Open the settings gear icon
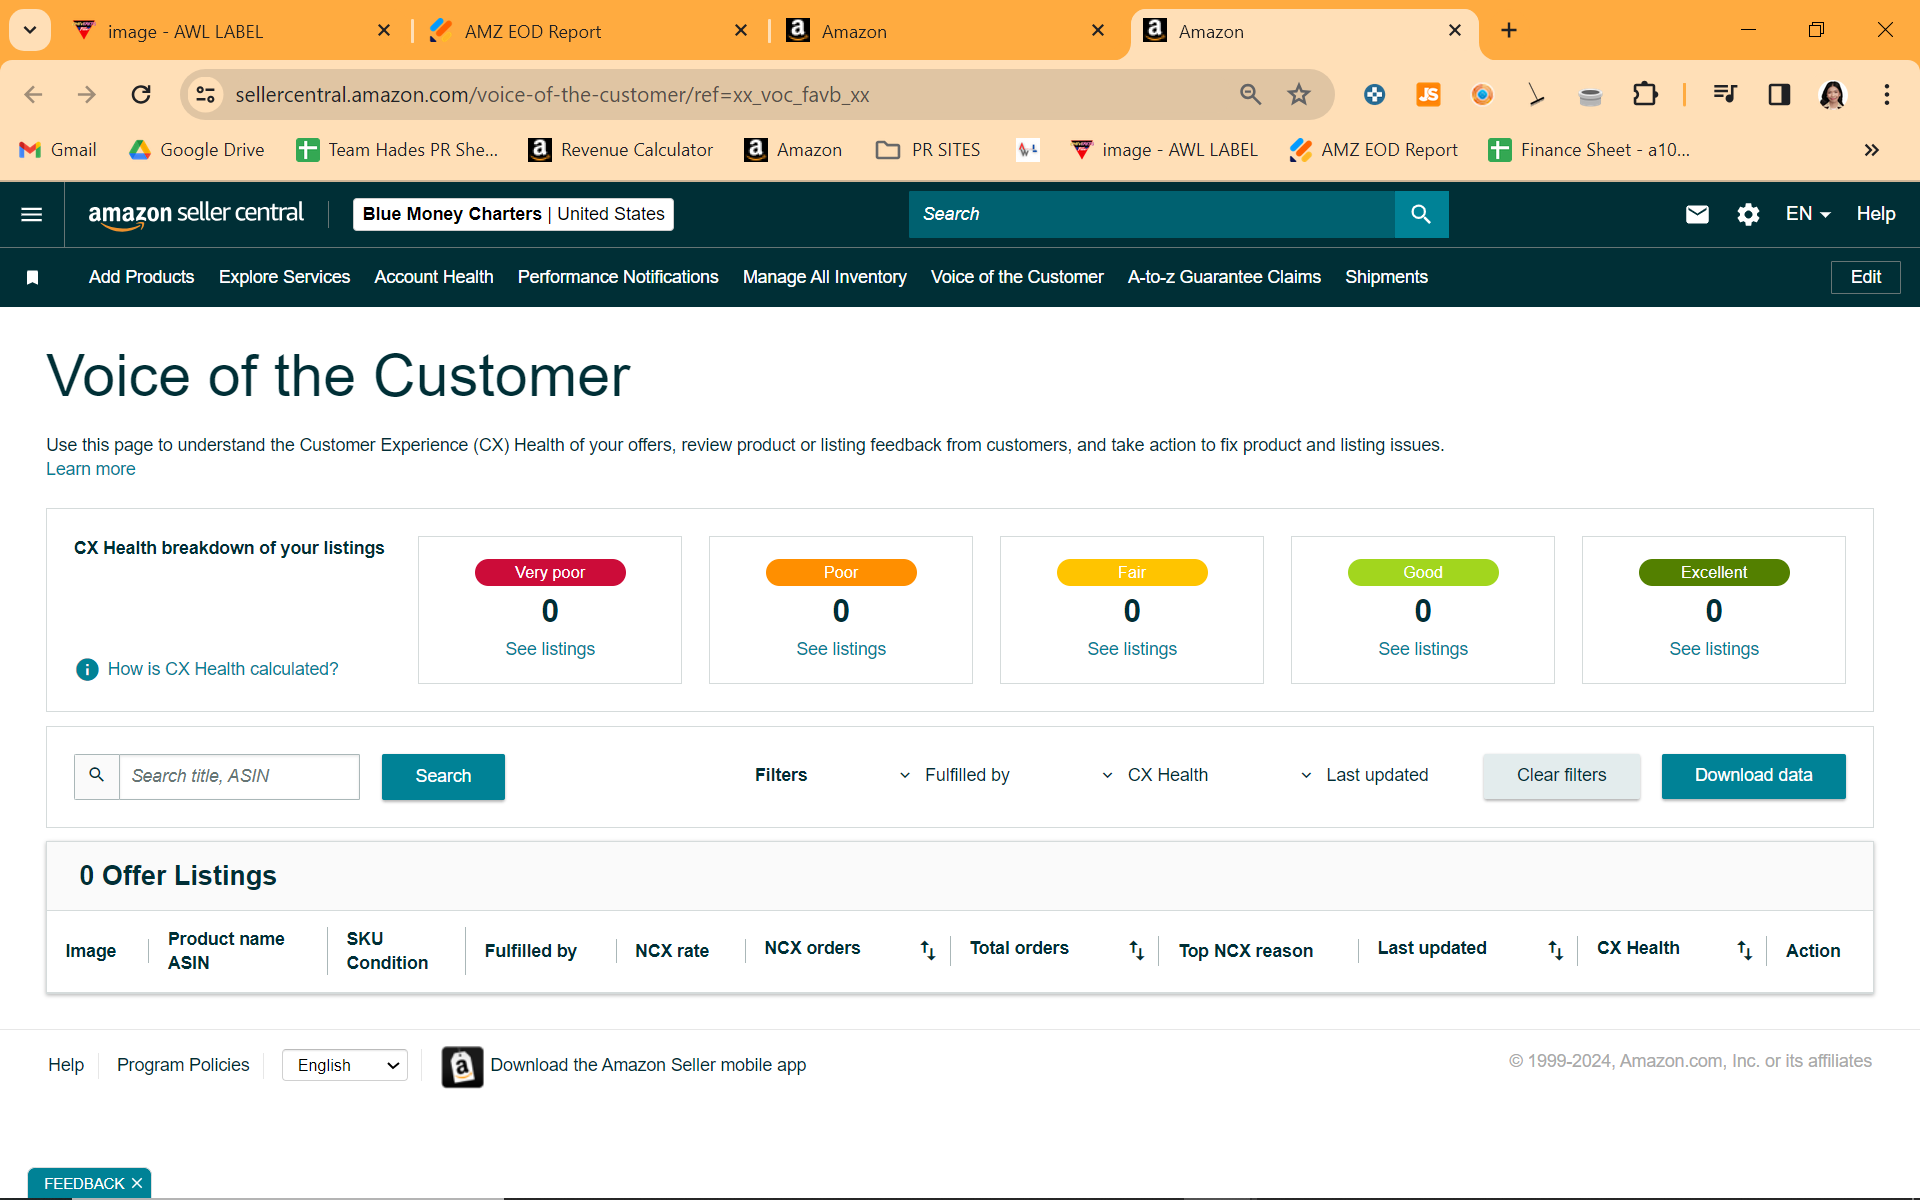The image size is (1920, 1200). [1748, 214]
